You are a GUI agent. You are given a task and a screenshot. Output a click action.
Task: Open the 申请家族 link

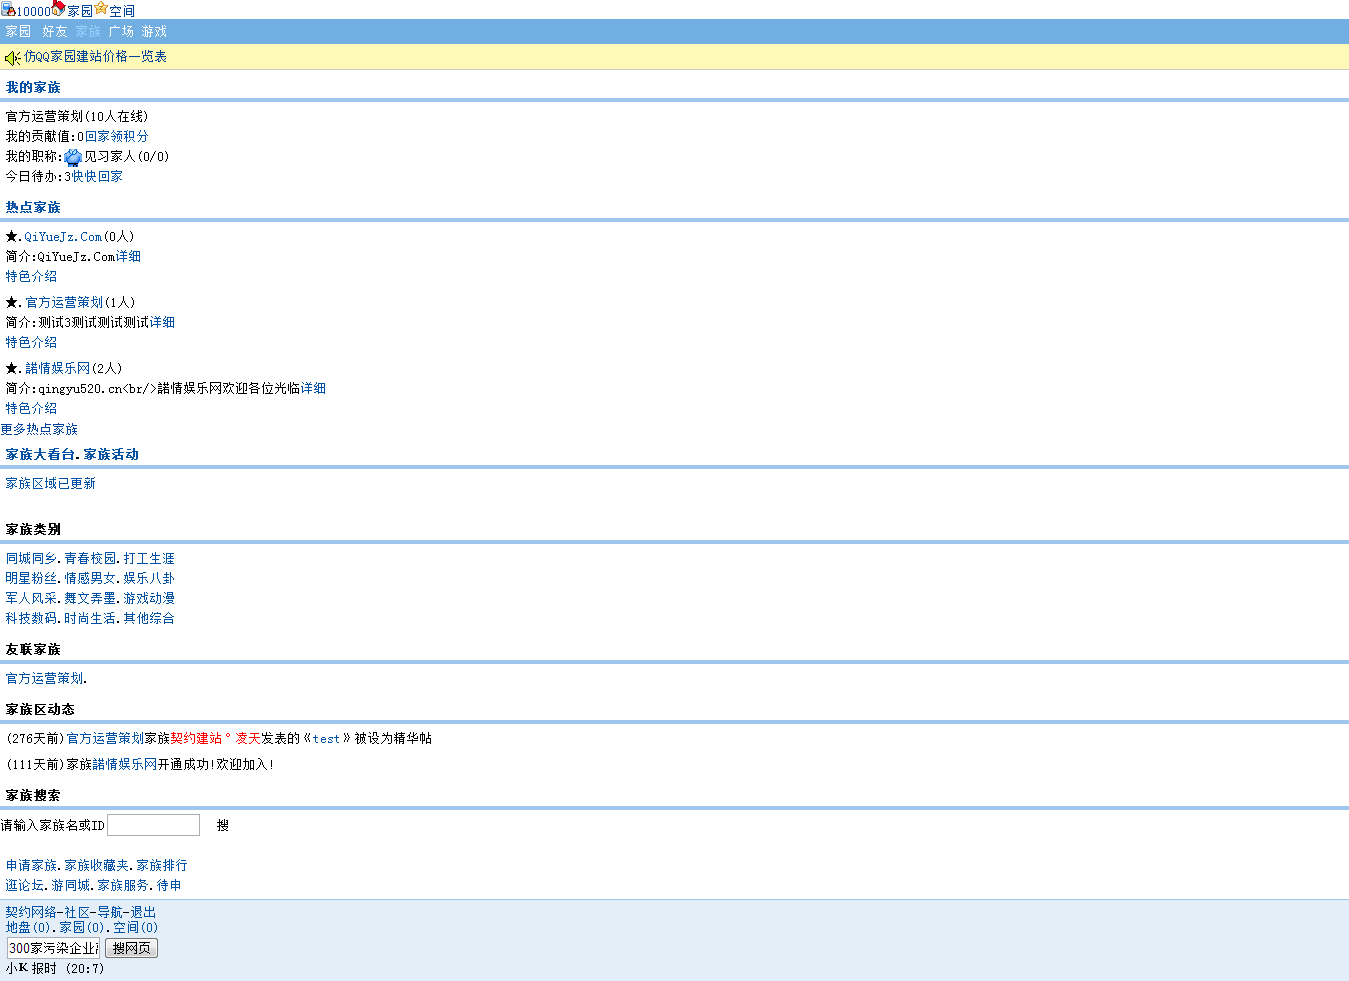31,866
